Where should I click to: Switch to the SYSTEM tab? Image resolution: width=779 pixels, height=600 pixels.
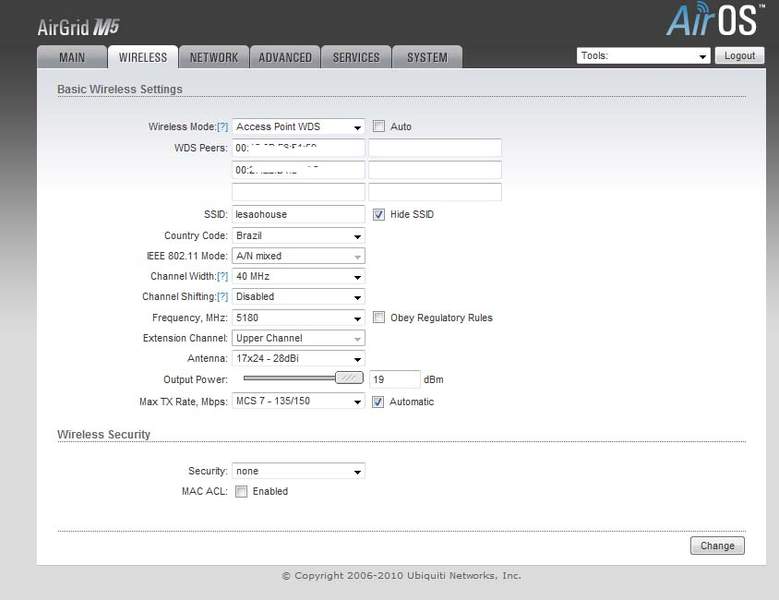click(x=427, y=57)
